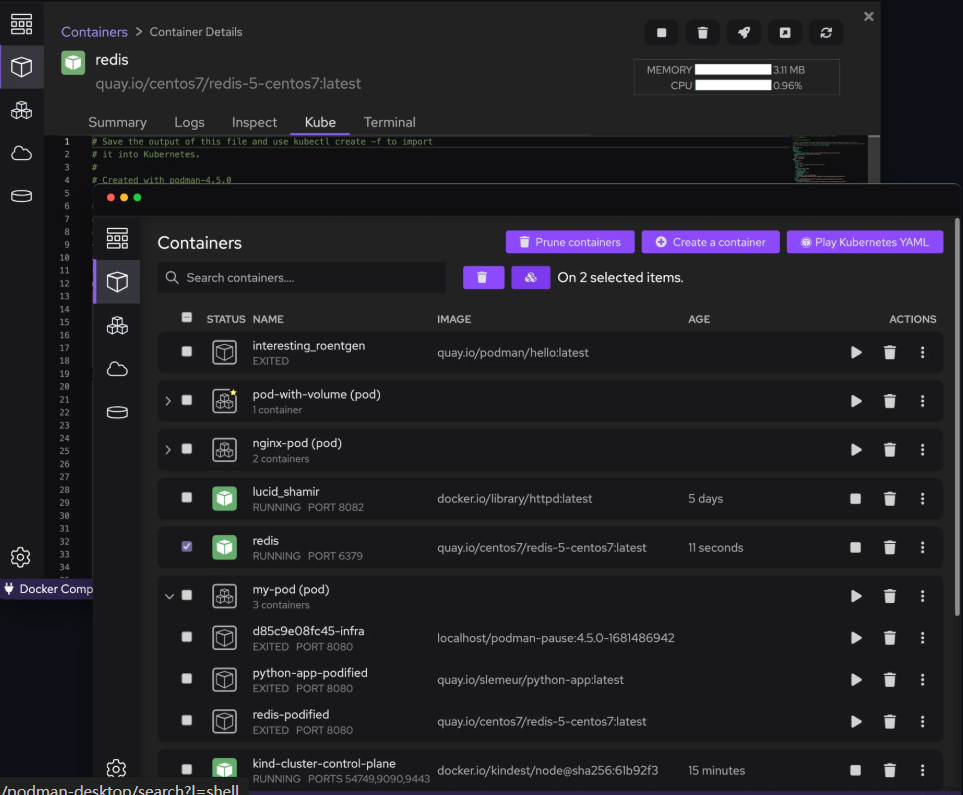Stop the redis container in details header

(x=661, y=33)
